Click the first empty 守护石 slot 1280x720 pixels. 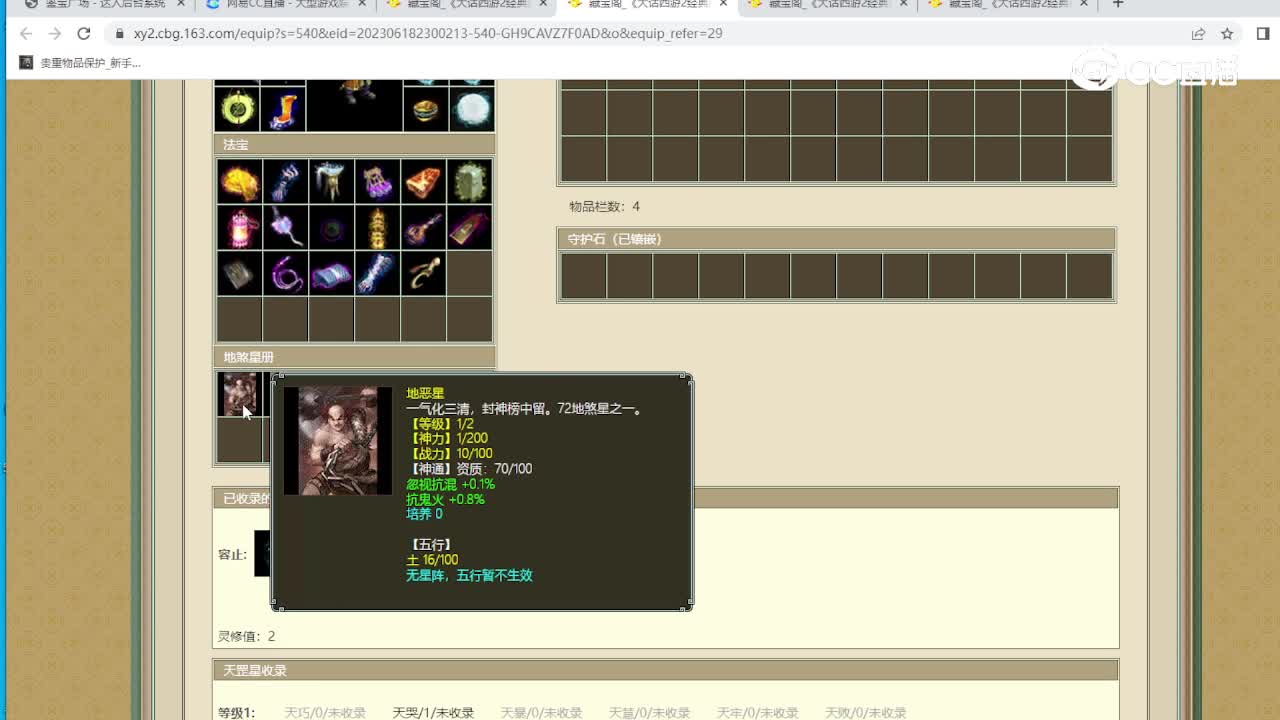click(x=583, y=276)
